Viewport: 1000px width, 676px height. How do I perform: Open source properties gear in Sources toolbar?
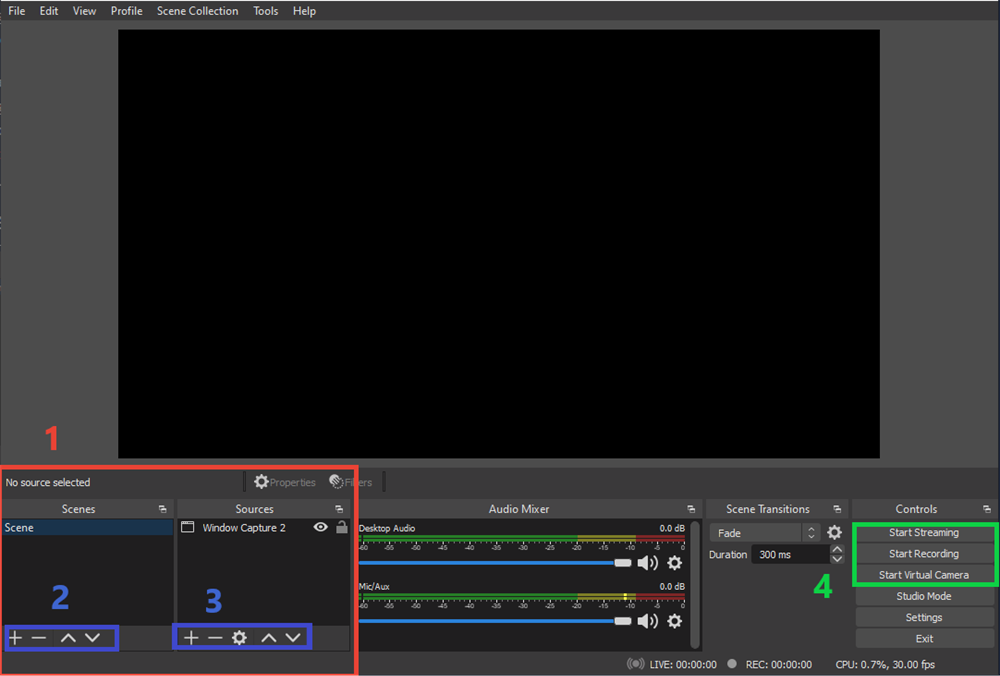(x=239, y=638)
